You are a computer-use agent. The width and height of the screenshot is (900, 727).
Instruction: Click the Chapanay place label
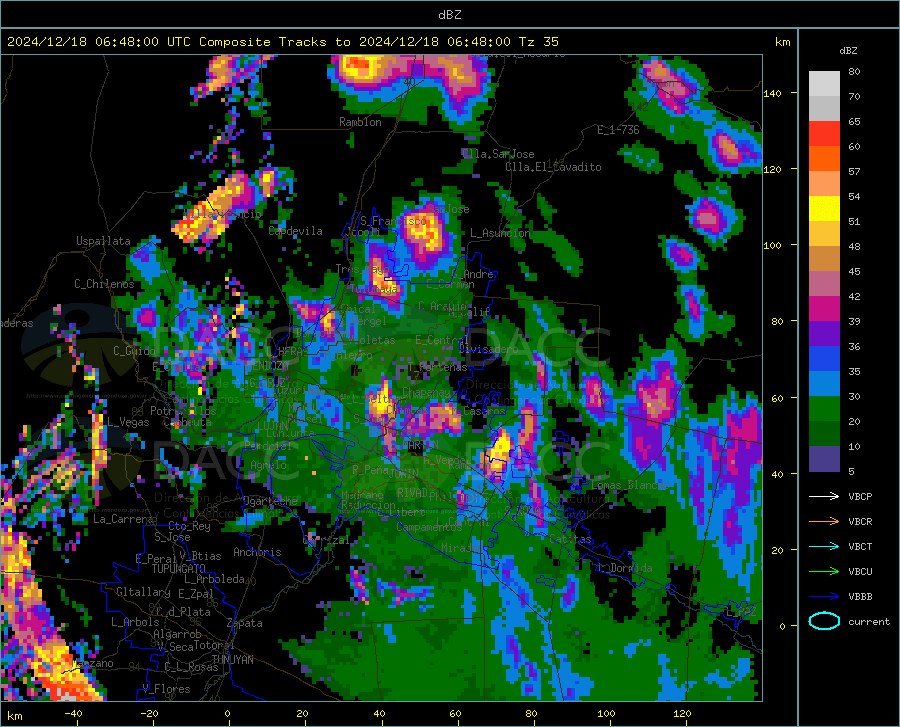[426, 392]
